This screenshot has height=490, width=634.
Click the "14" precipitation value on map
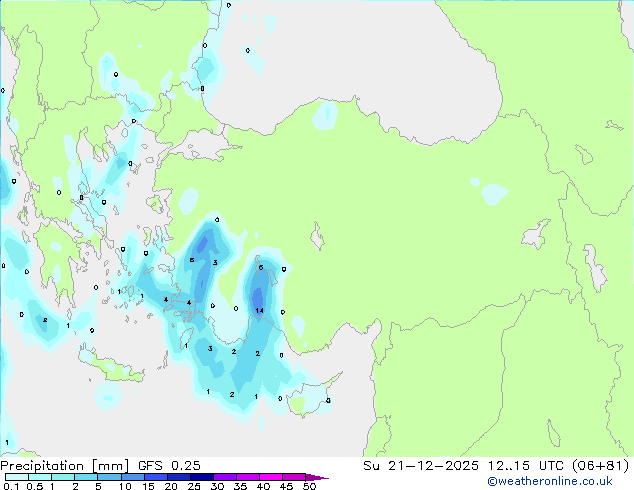click(260, 310)
